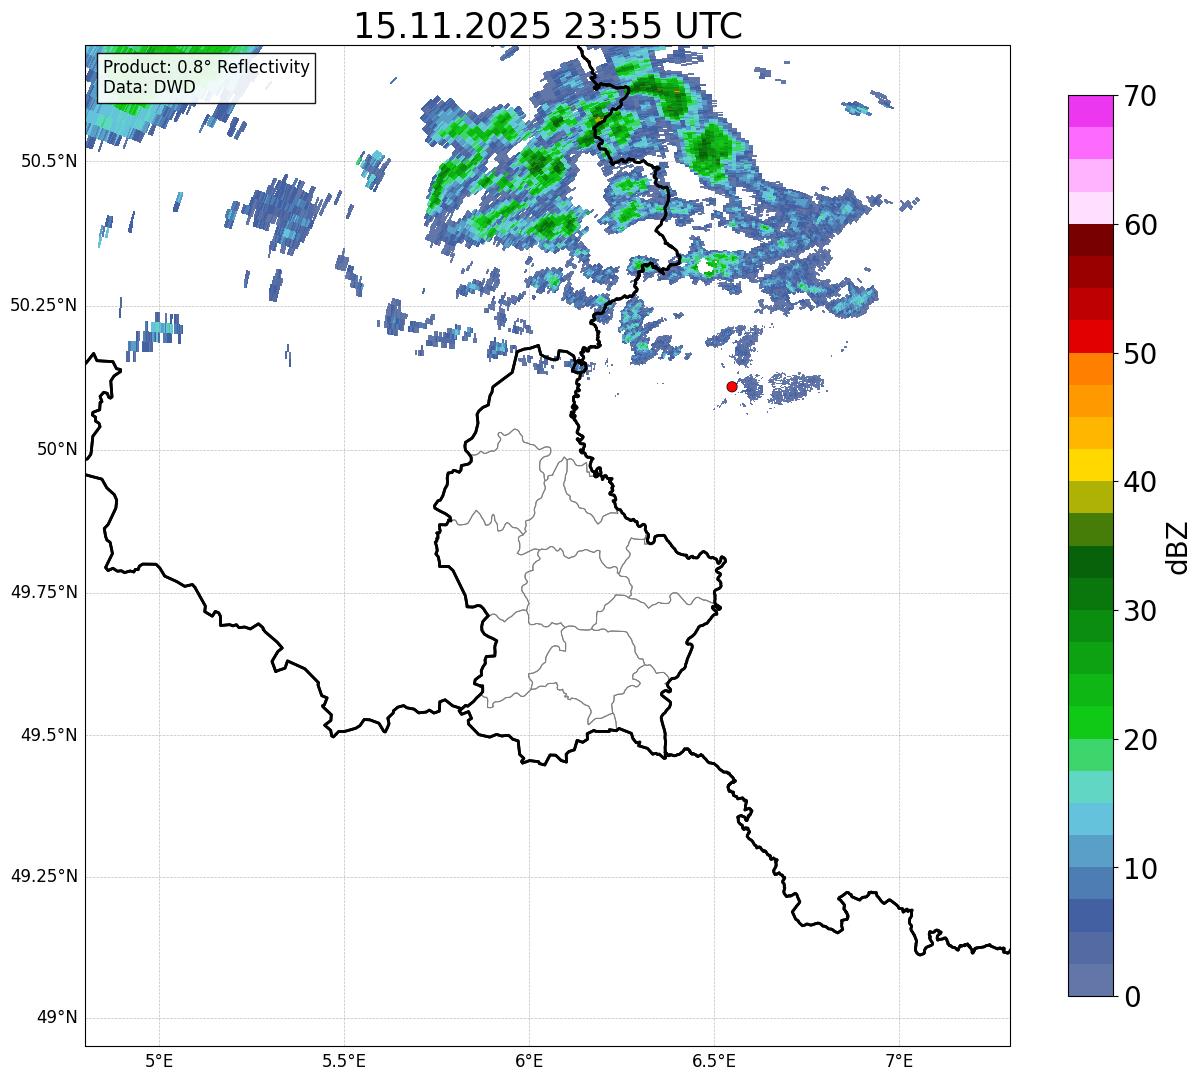The image size is (1202, 1081).
Task: Click the 'Data: DWD' label
Action: (x=149, y=87)
